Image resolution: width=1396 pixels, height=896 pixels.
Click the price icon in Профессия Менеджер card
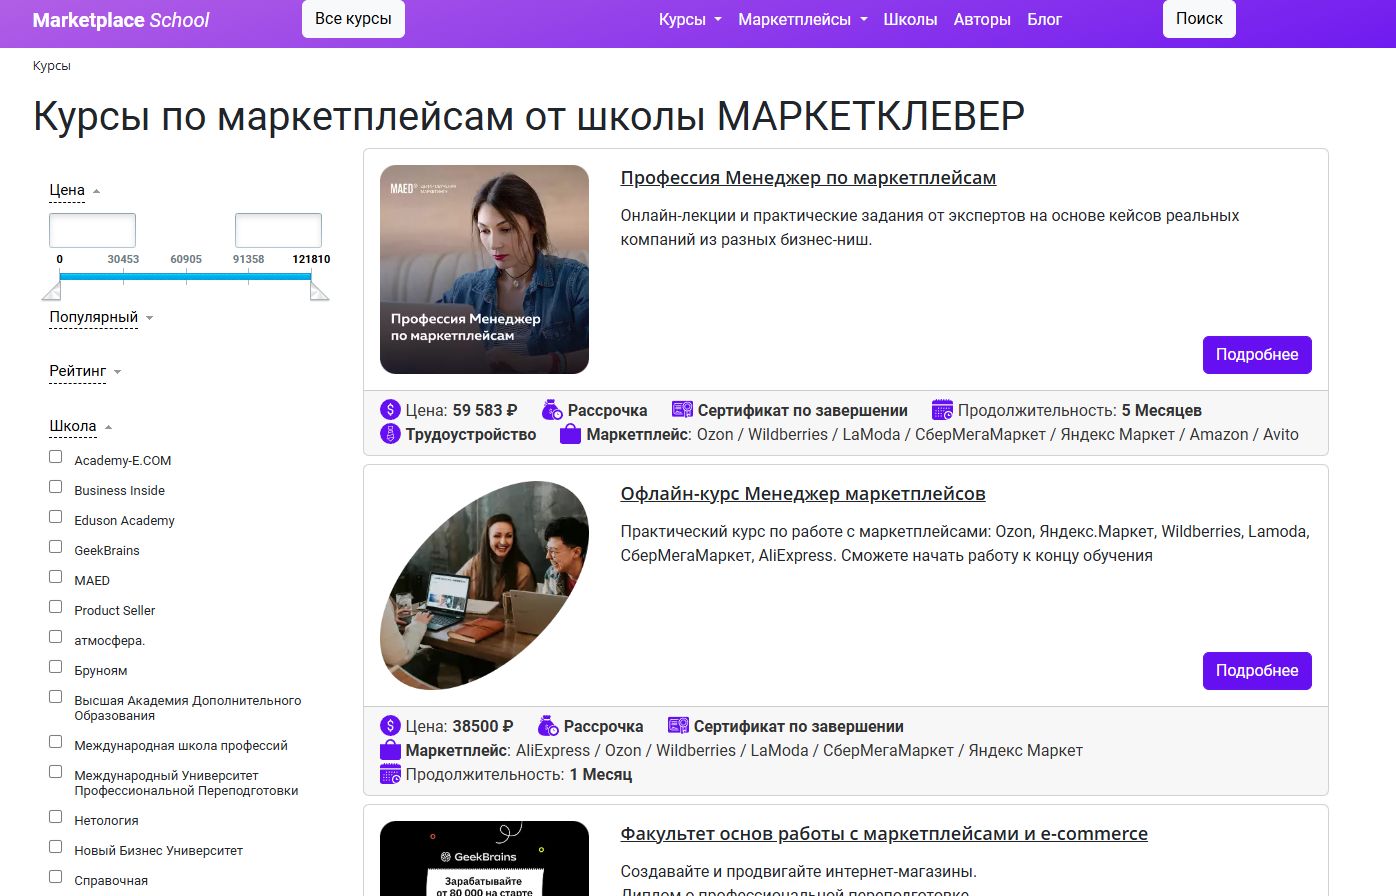(x=390, y=410)
